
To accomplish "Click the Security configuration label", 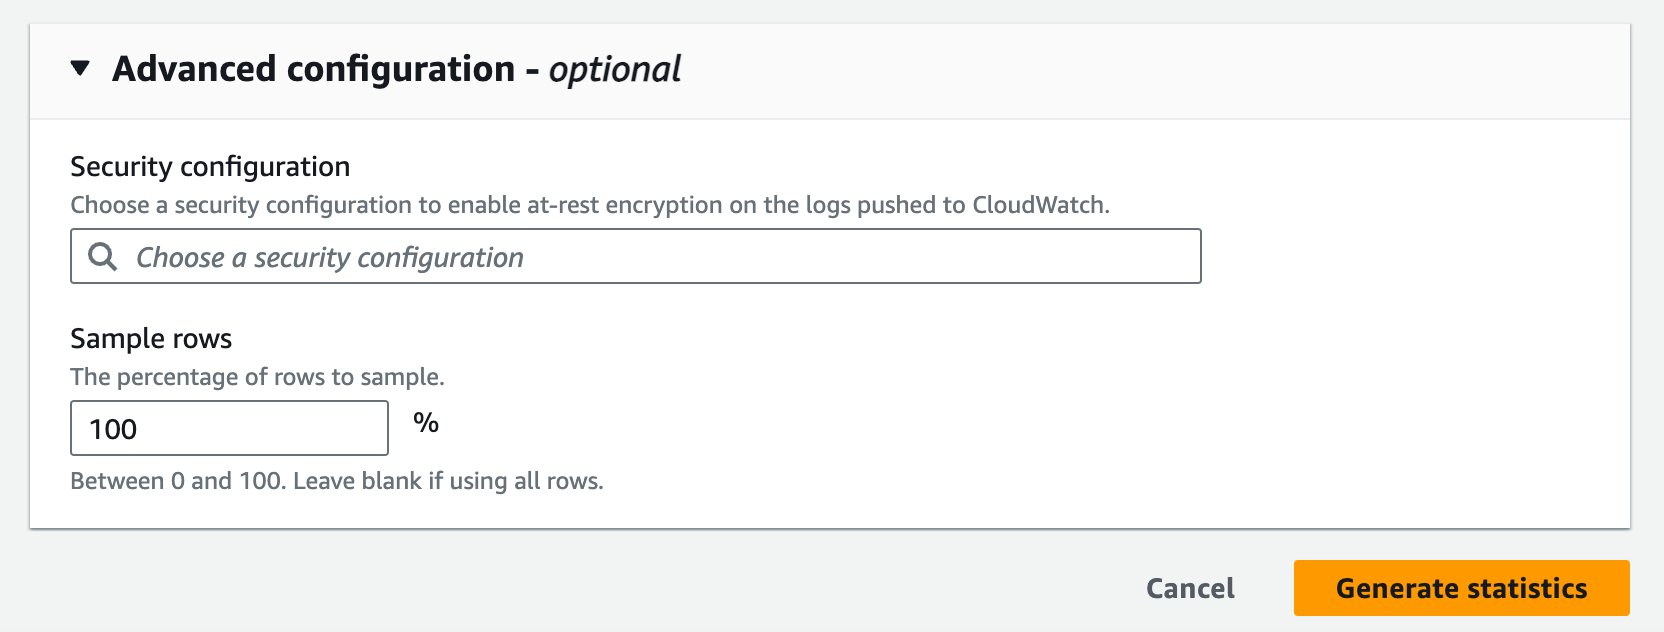I will (x=210, y=166).
